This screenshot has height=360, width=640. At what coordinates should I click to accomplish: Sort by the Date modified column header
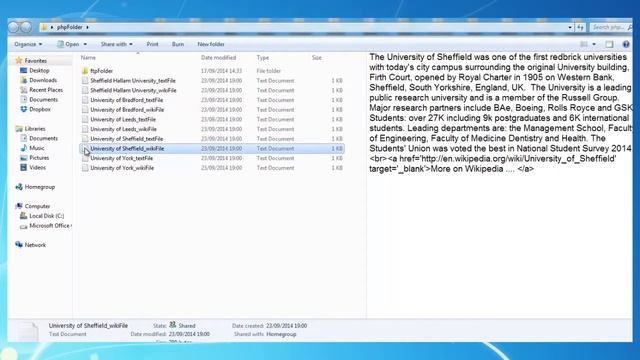coord(218,58)
